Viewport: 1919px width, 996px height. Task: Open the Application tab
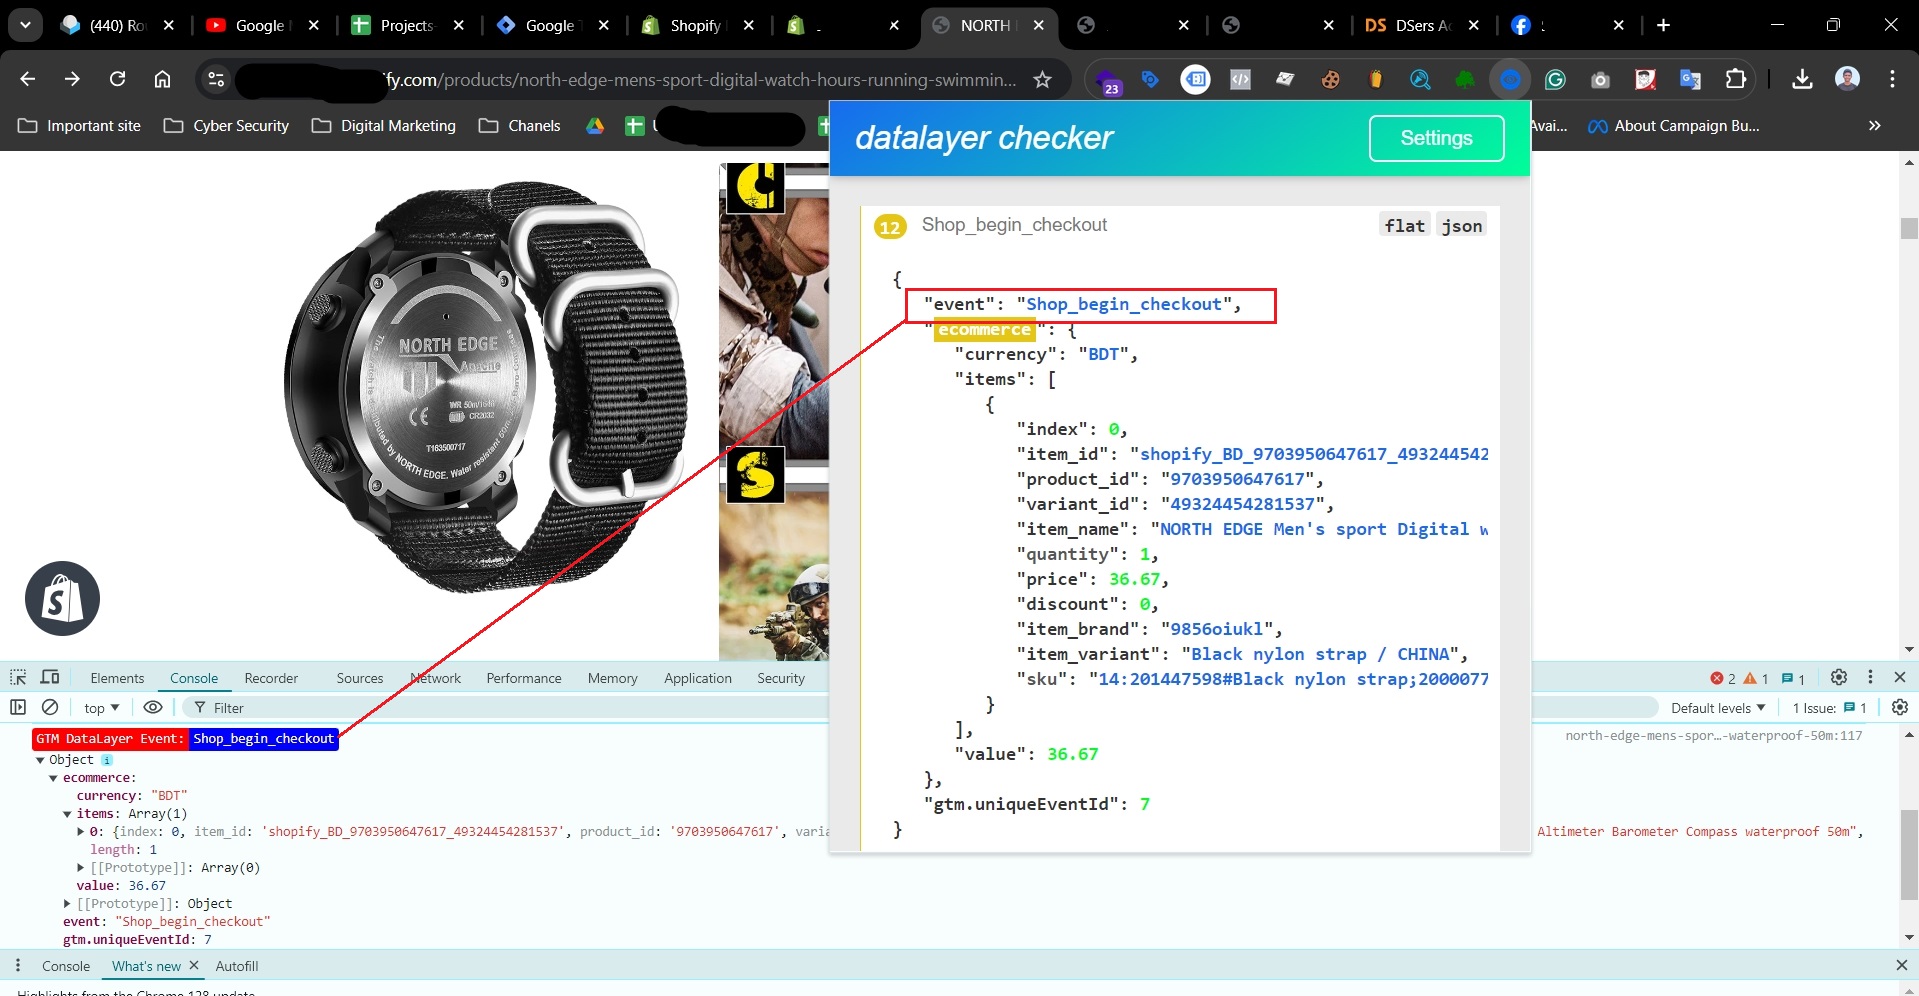tap(698, 678)
